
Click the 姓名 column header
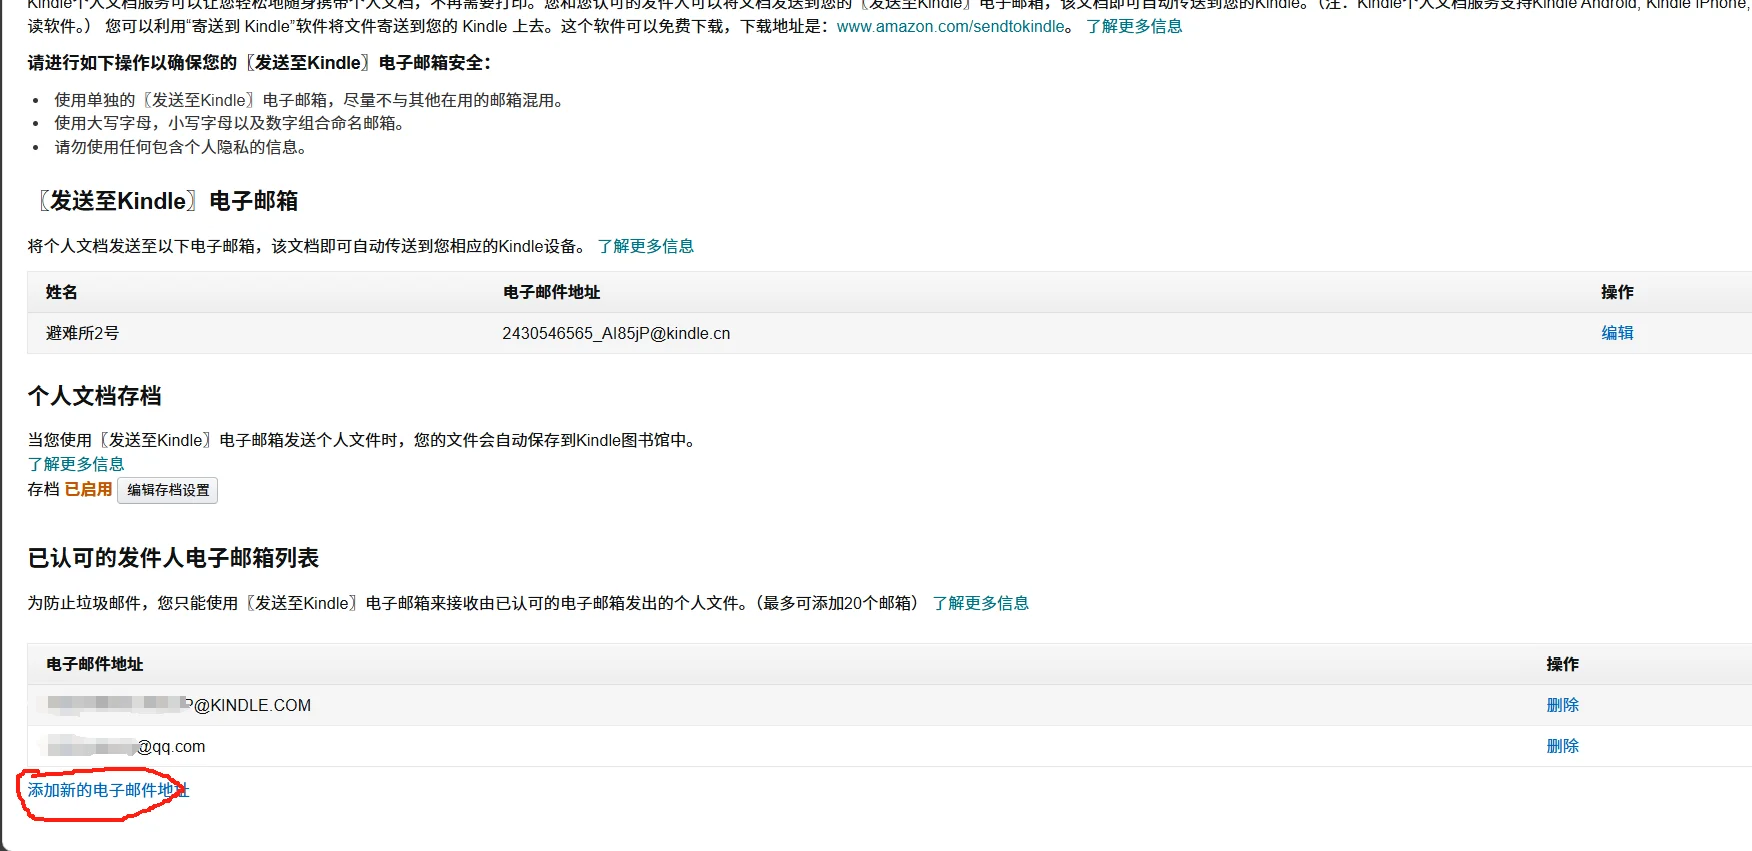click(62, 292)
